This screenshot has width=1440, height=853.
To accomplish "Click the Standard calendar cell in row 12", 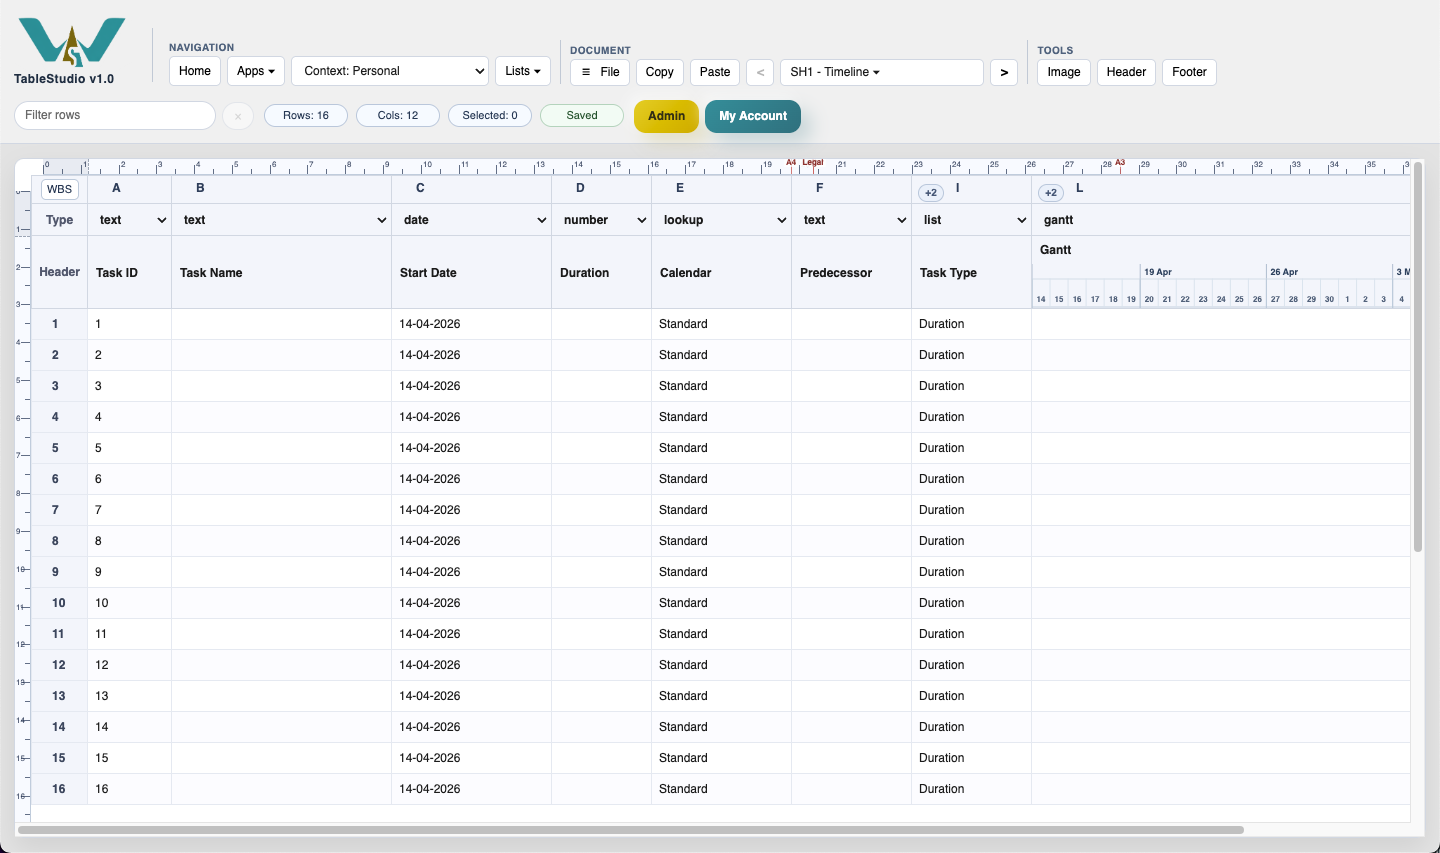I will 722,665.
